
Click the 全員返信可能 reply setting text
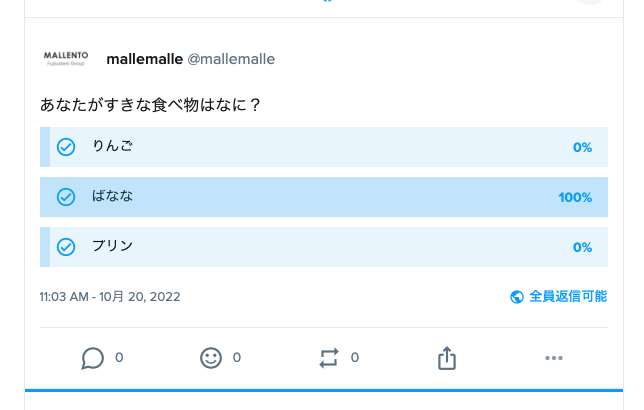pyautogui.click(x=567, y=297)
